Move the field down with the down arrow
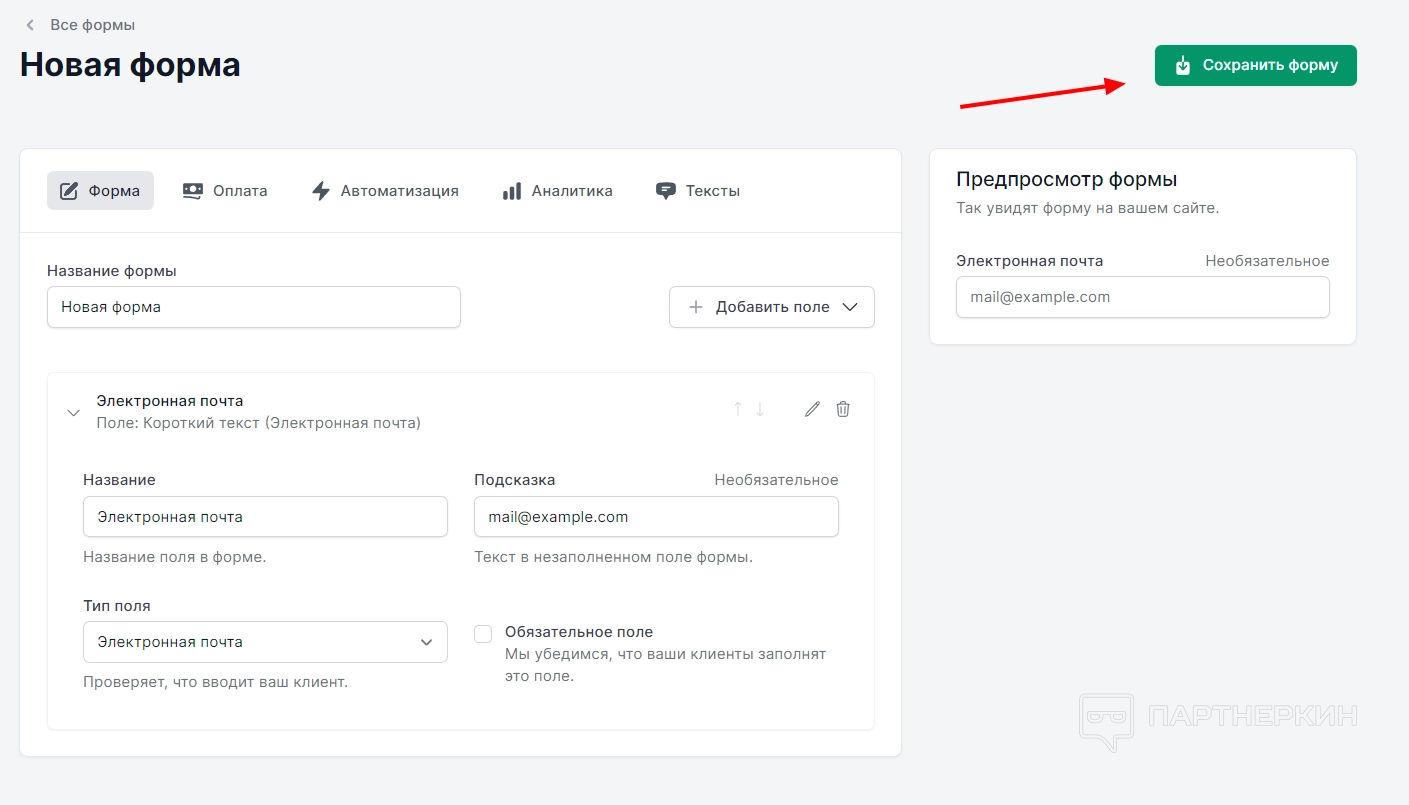The width and height of the screenshot is (1409, 805). pyautogui.click(x=760, y=409)
